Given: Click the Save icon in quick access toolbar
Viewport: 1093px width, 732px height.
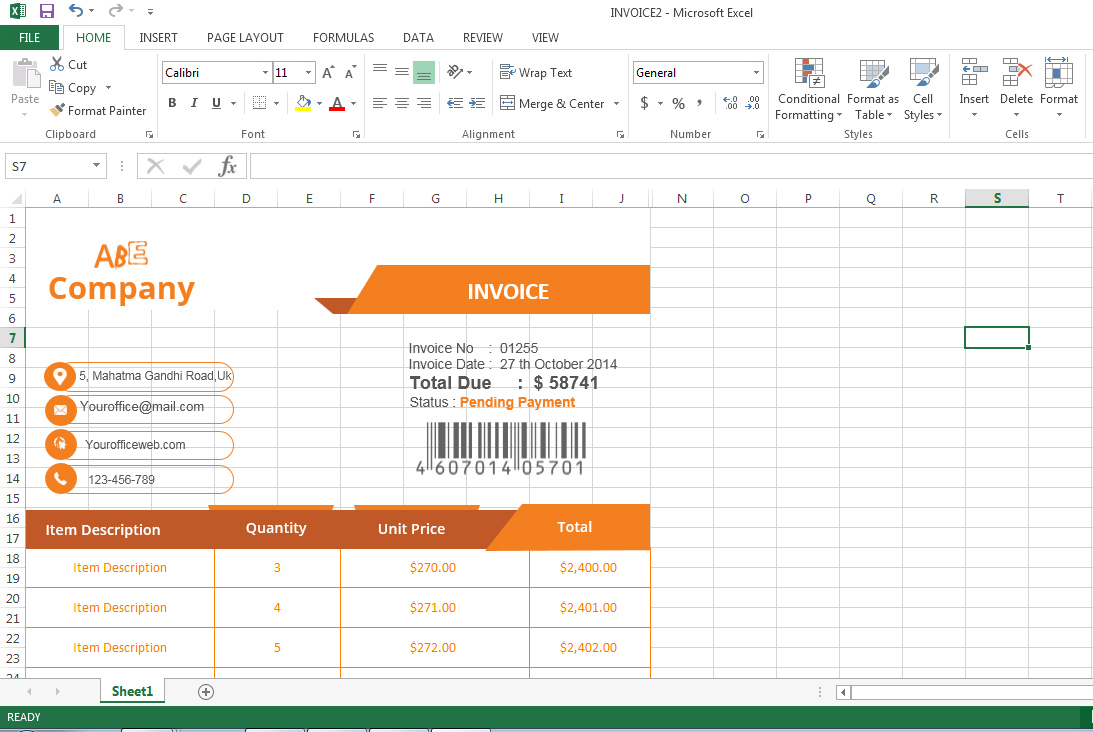Looking at the screenshot, I should [x=47, y=12].
